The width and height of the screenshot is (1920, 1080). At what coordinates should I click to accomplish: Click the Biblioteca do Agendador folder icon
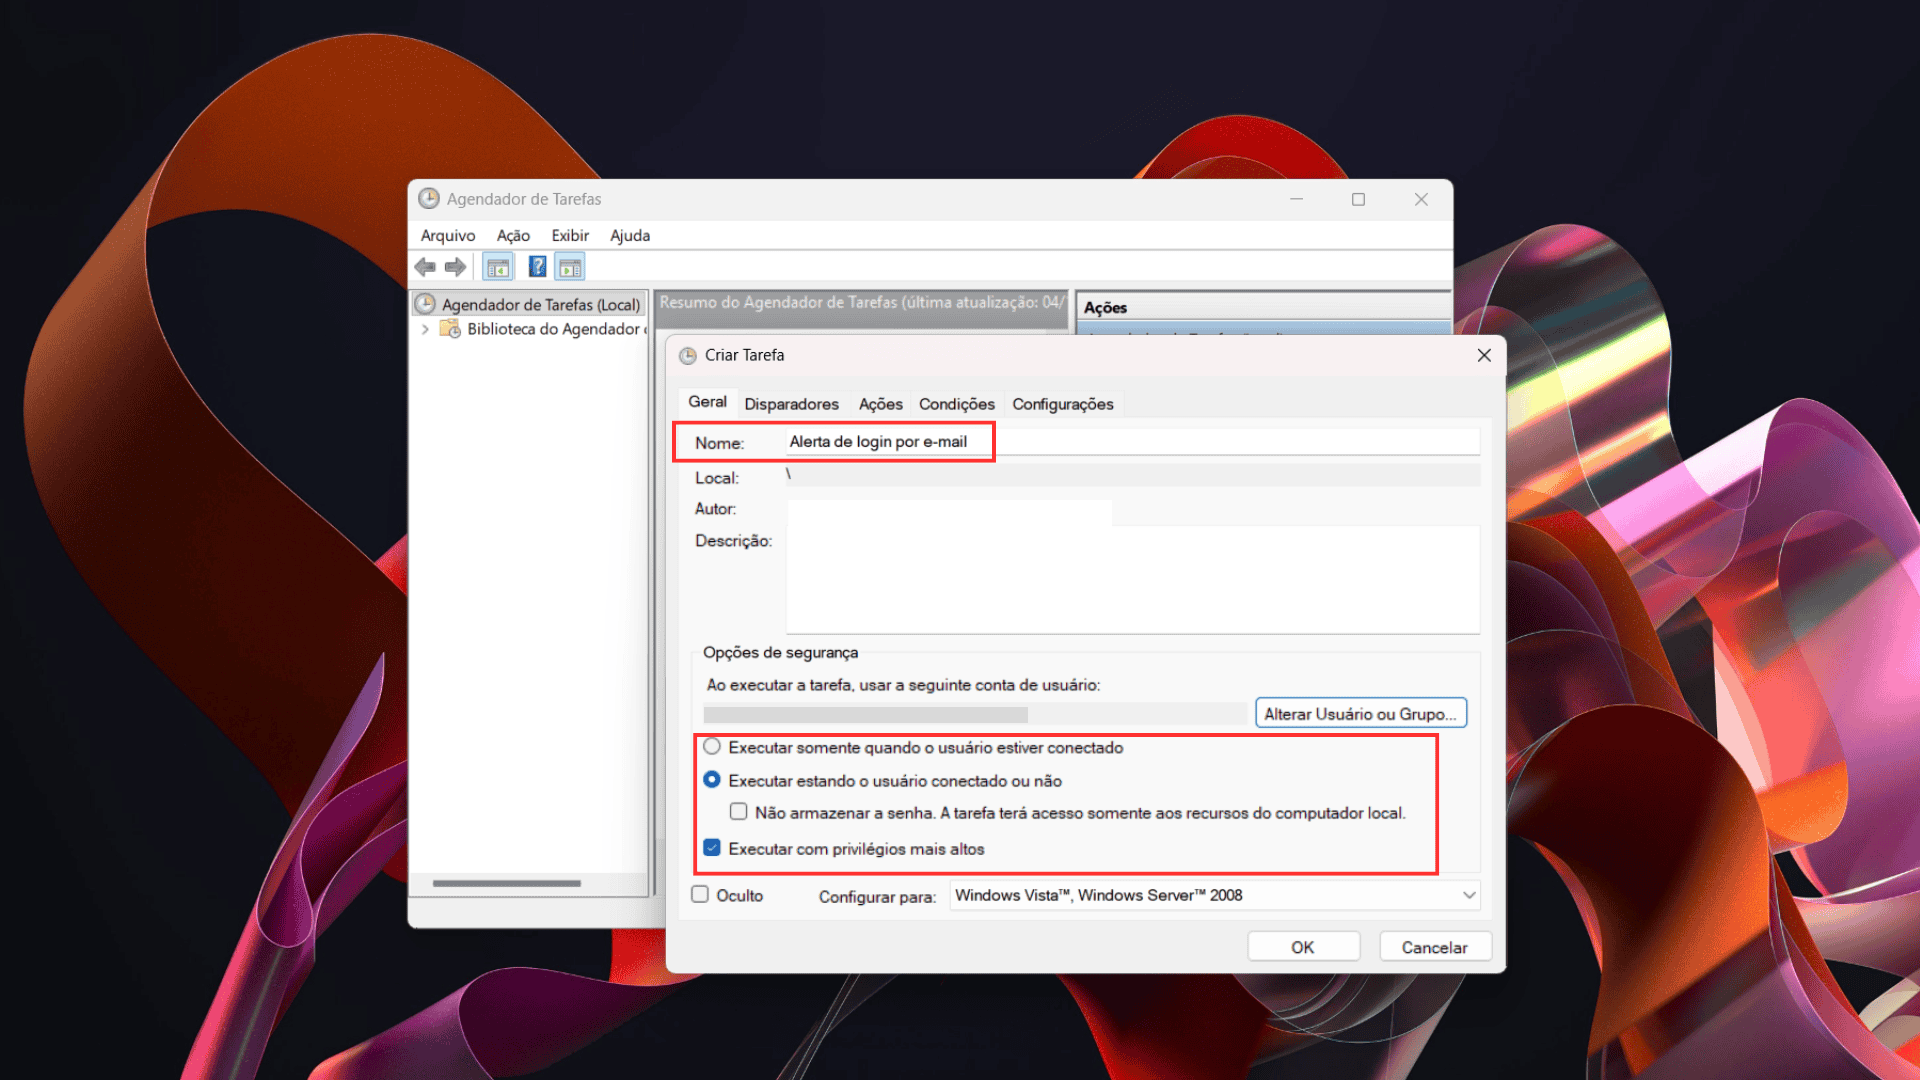[x=451, y=329]
